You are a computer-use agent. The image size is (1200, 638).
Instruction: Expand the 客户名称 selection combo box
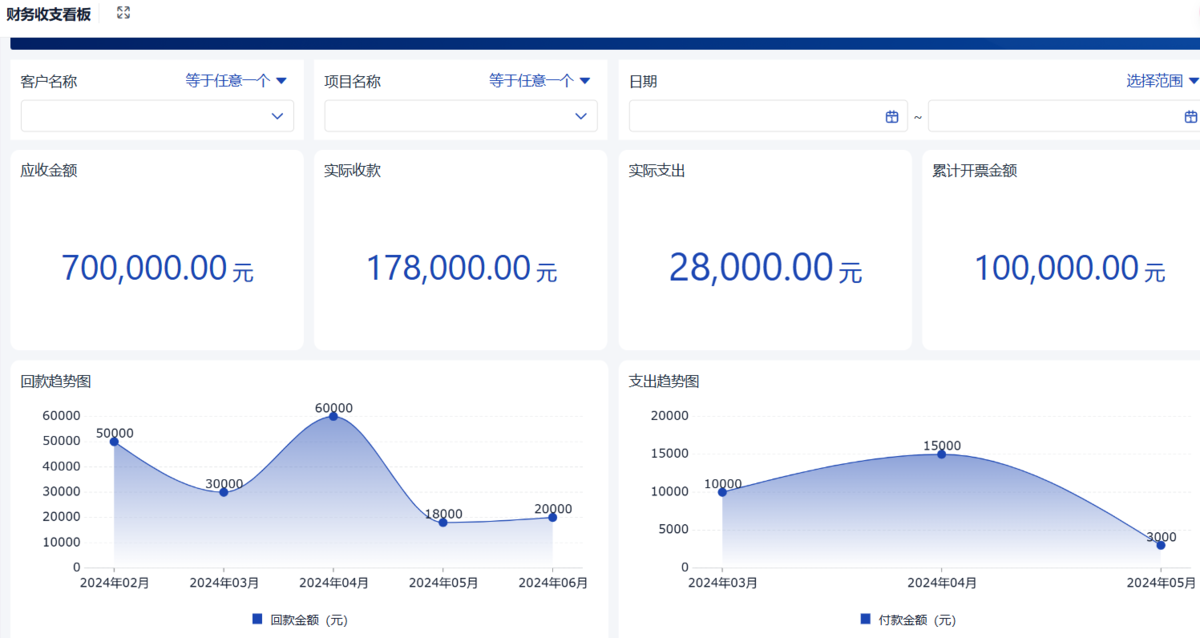tap(157, 116)
